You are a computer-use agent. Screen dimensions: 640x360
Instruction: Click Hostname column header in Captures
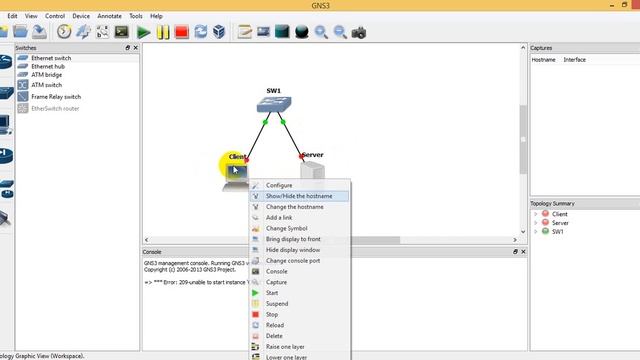[x=543, y=60]
